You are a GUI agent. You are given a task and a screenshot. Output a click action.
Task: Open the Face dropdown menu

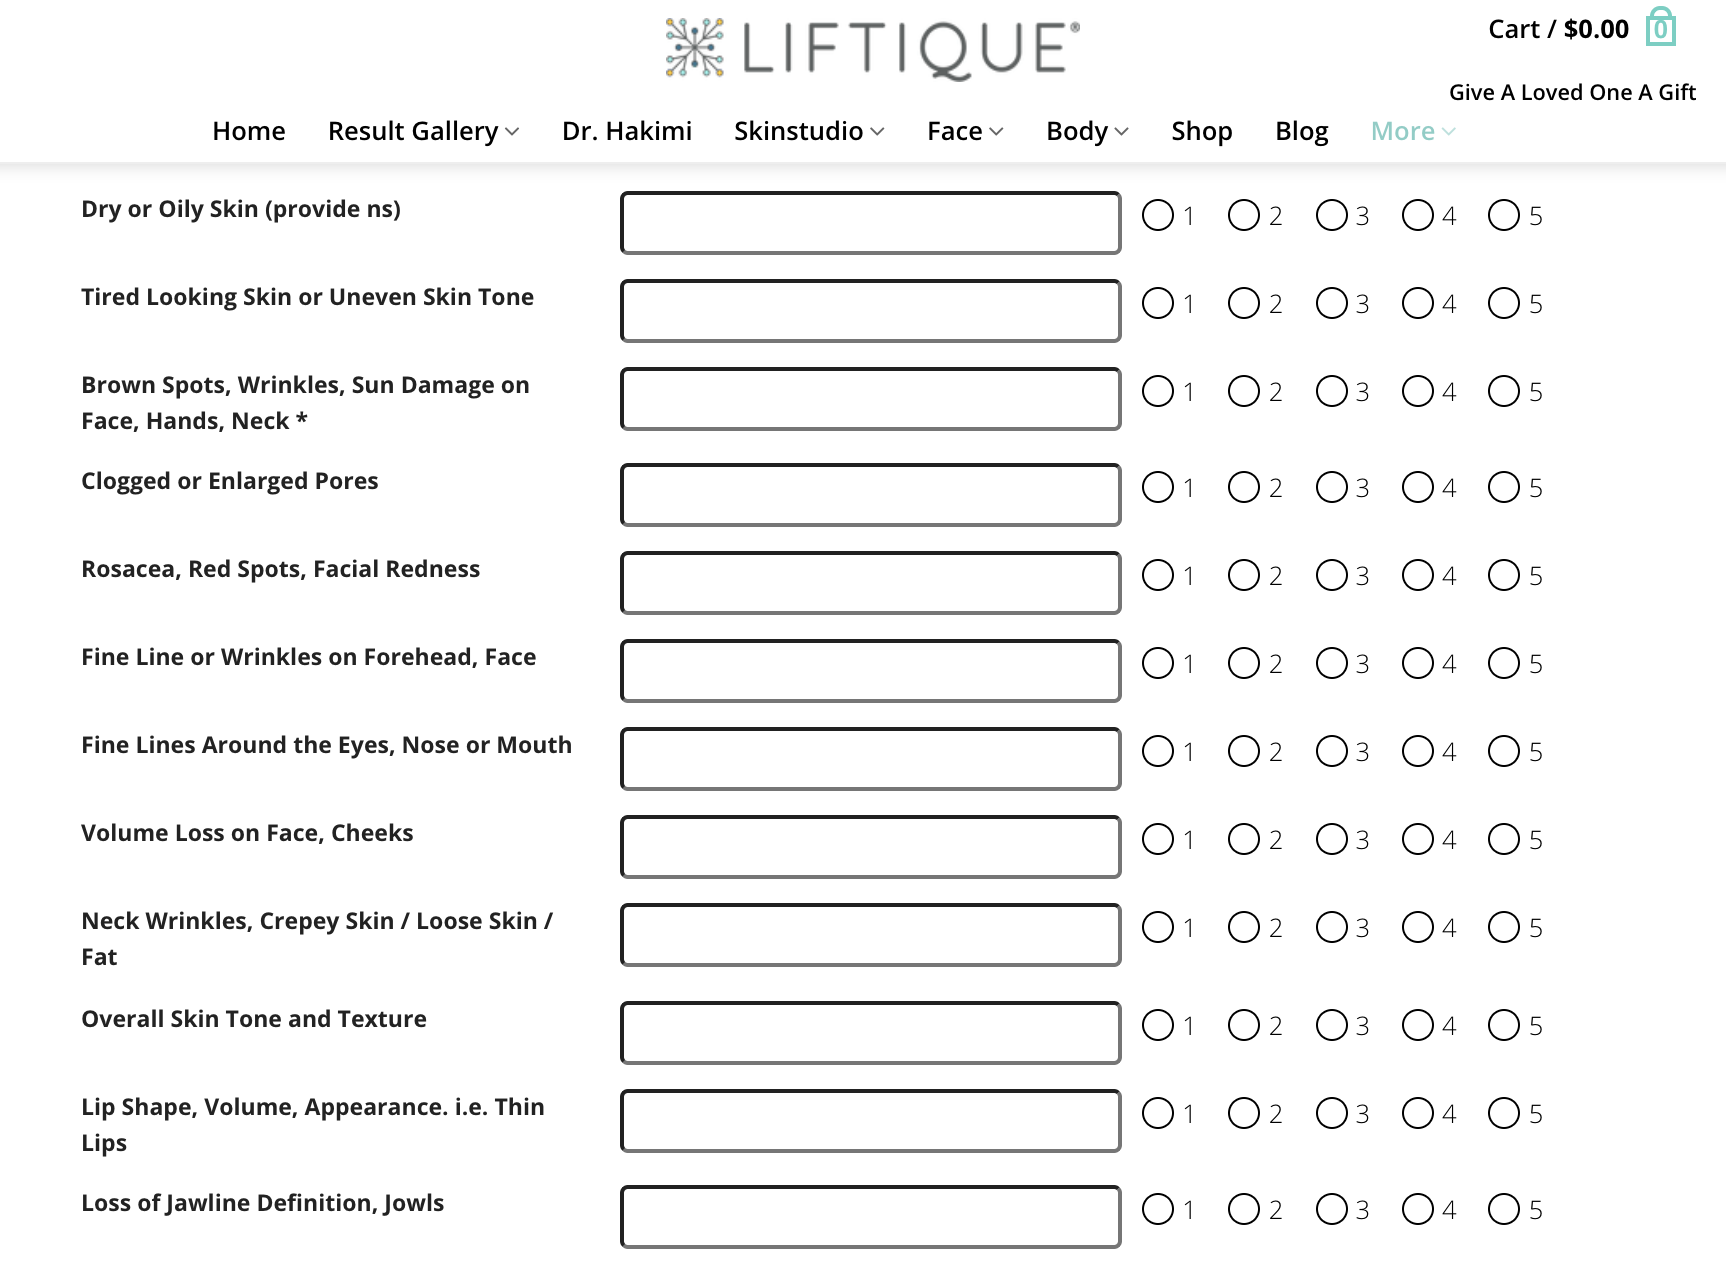[x=965, y=131]
